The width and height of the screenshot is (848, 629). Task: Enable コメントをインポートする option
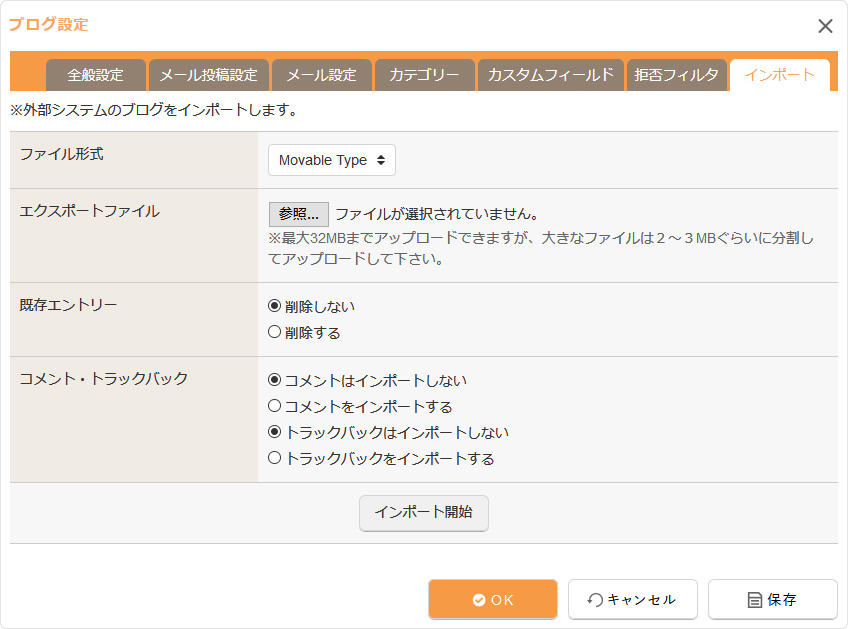click(x=275, y=407)
